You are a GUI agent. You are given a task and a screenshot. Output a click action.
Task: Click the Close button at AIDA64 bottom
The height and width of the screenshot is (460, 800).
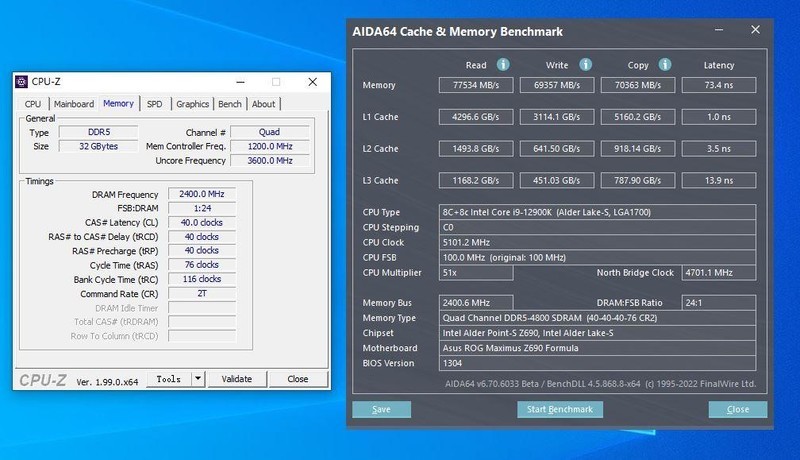[738, 409]
